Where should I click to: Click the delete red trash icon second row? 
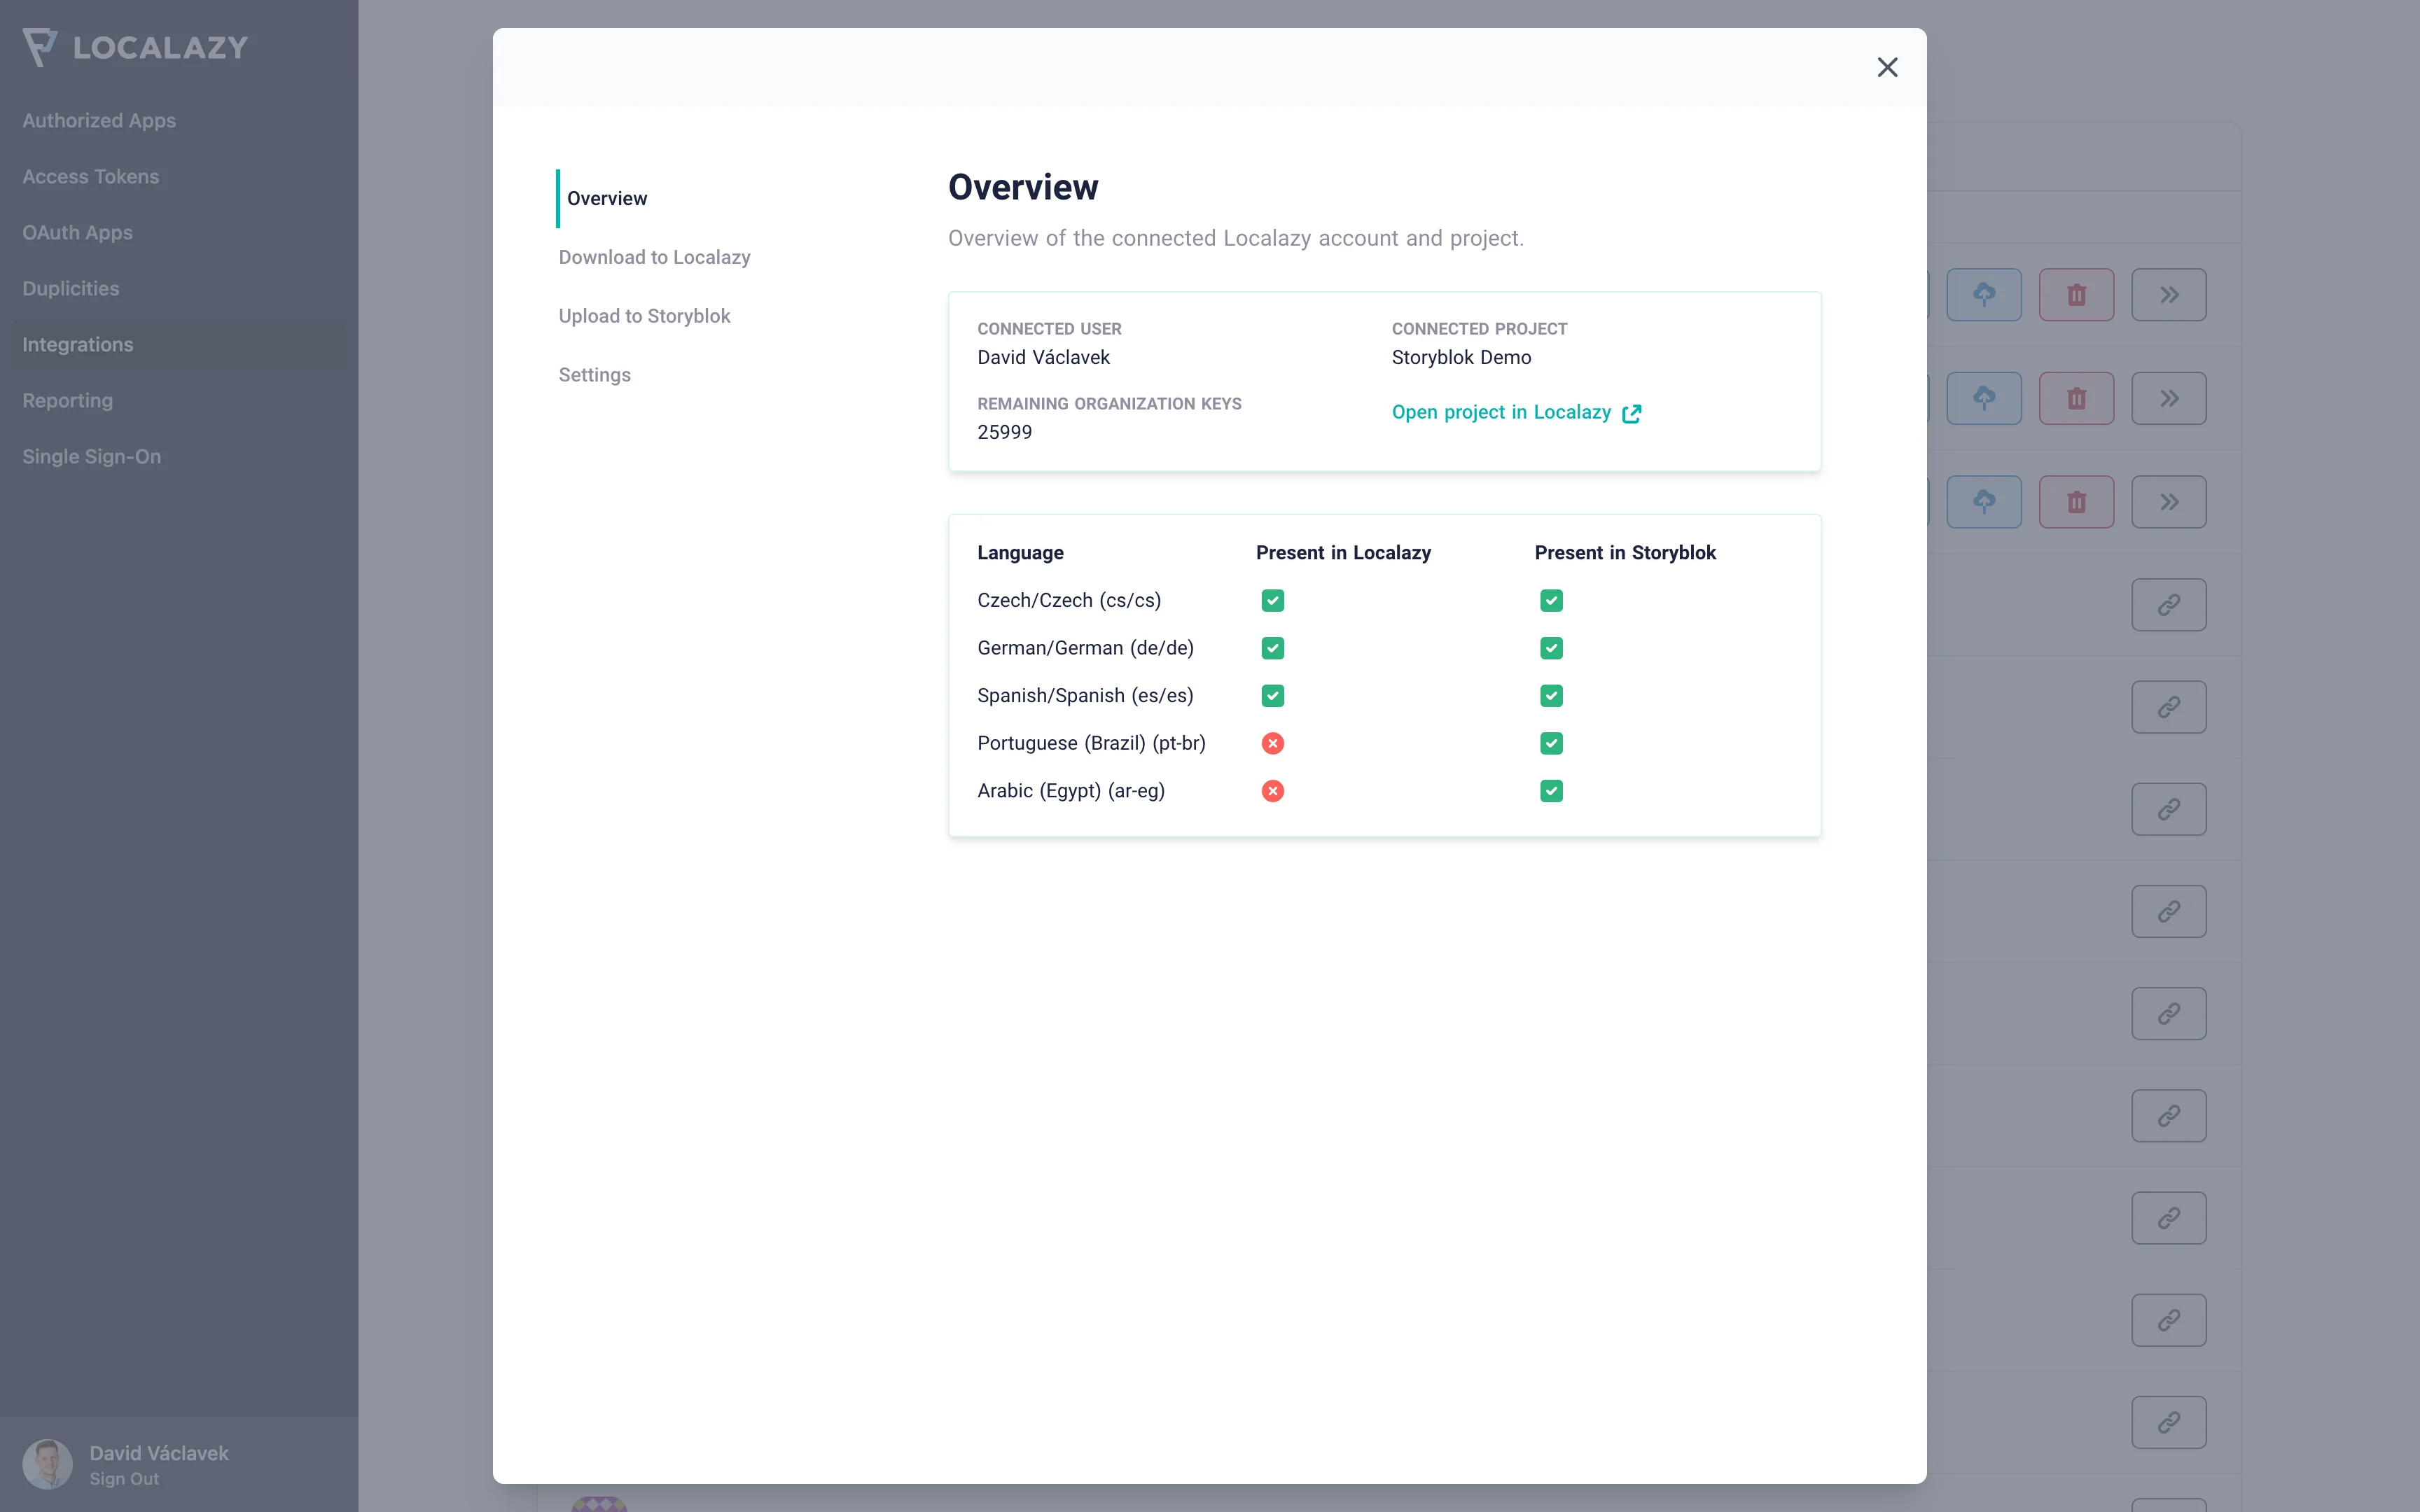(2077, 397)
